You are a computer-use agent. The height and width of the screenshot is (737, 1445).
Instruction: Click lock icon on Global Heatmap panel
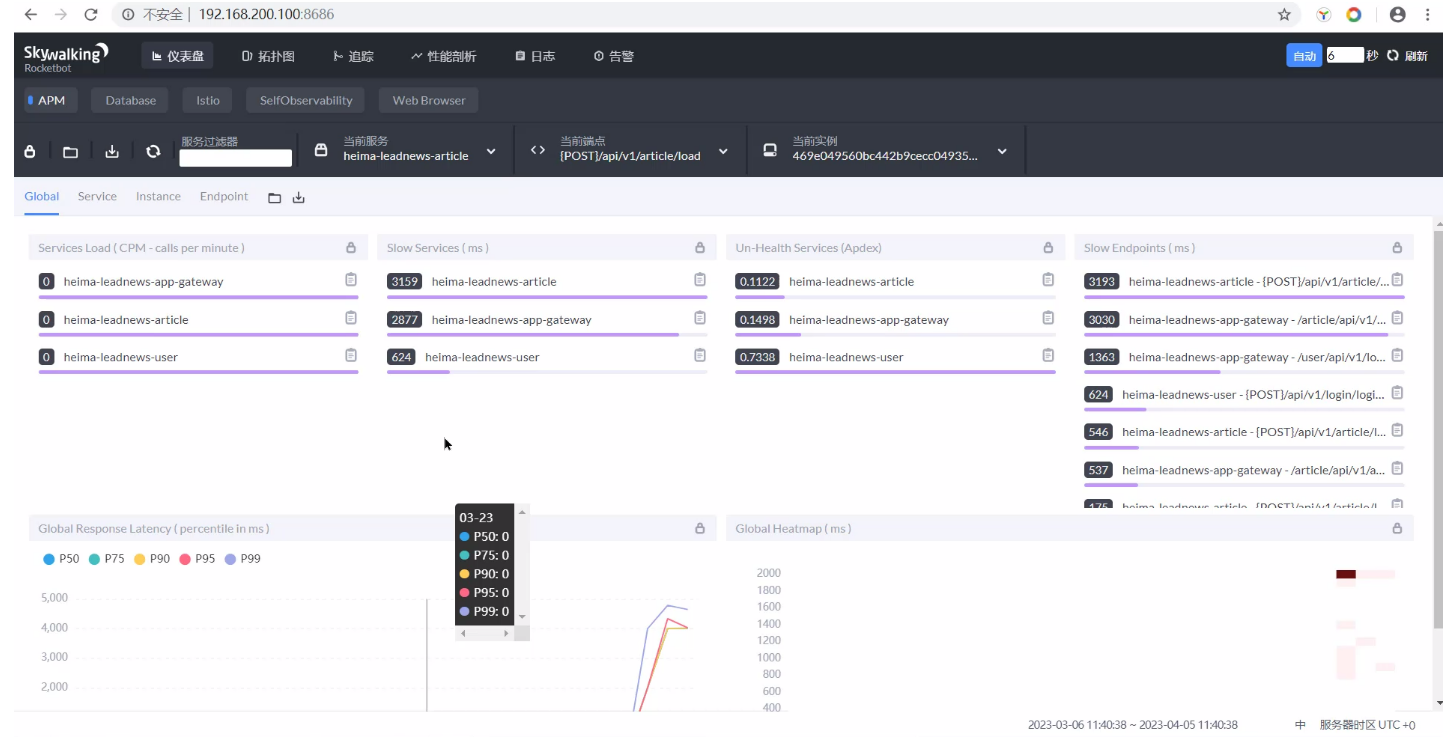point(1397,528)
